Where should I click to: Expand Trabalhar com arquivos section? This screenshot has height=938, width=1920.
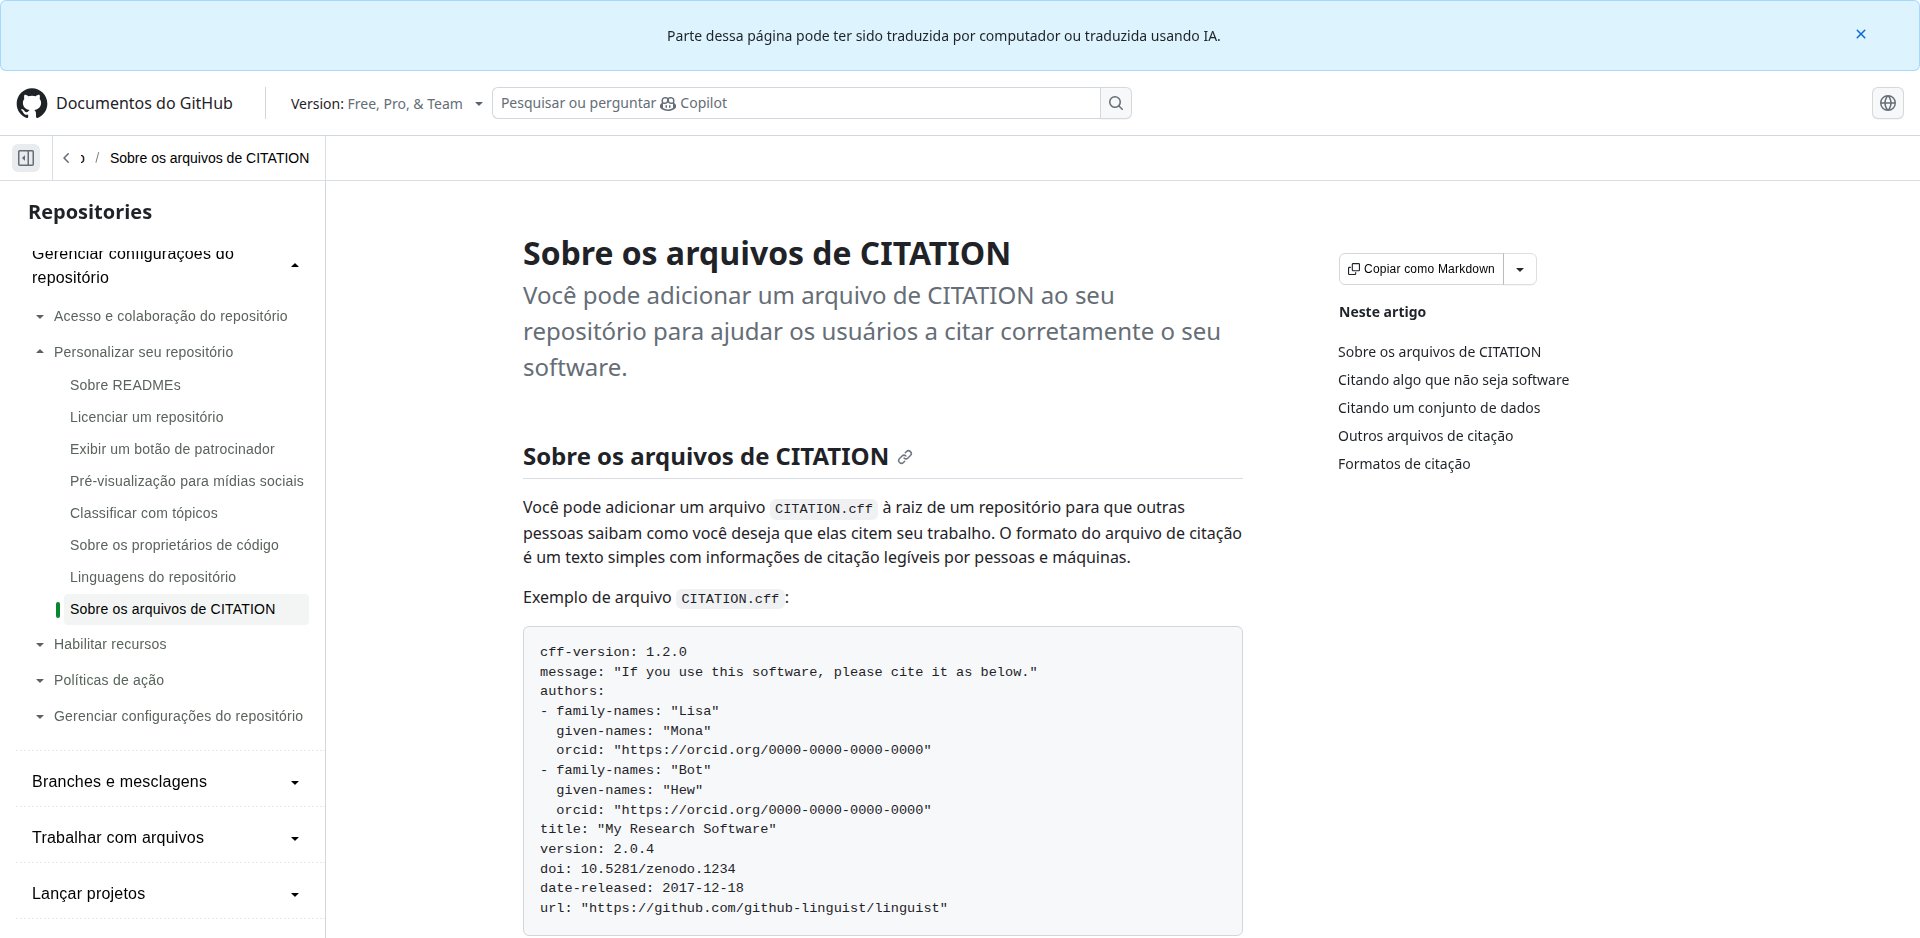[x=166, y=838]
